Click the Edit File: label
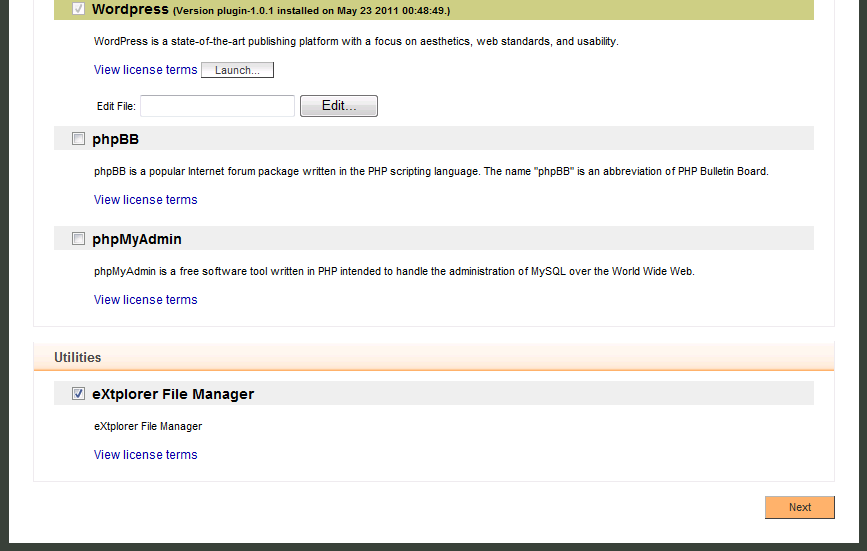 [x=116, y=106]
